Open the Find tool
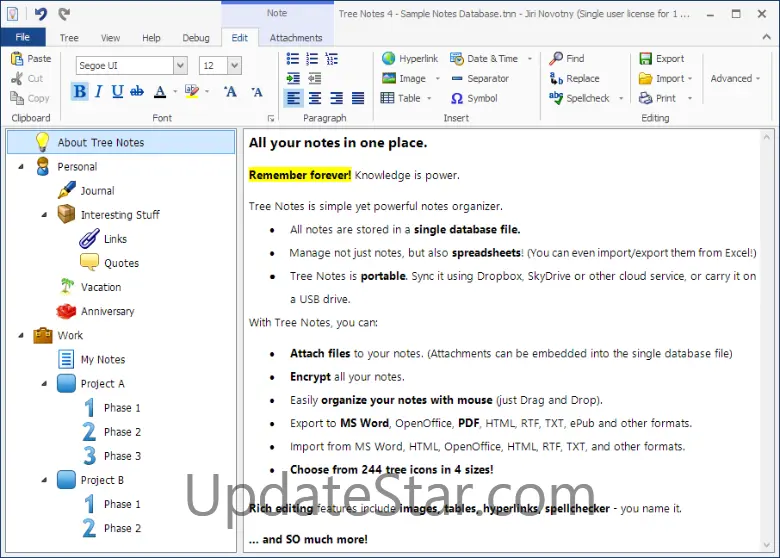The height and width of the screenshot is (558, 780). point(567,59)
